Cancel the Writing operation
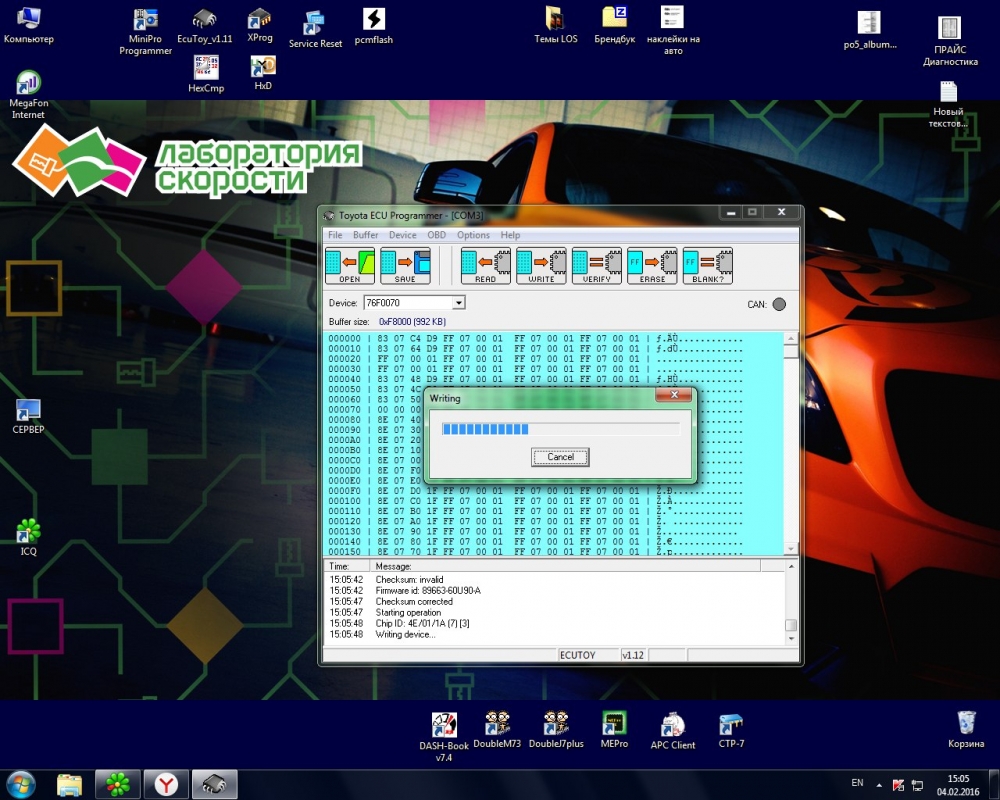The height and width of the screenshot is (800, 1000). [x=560, y=457]
